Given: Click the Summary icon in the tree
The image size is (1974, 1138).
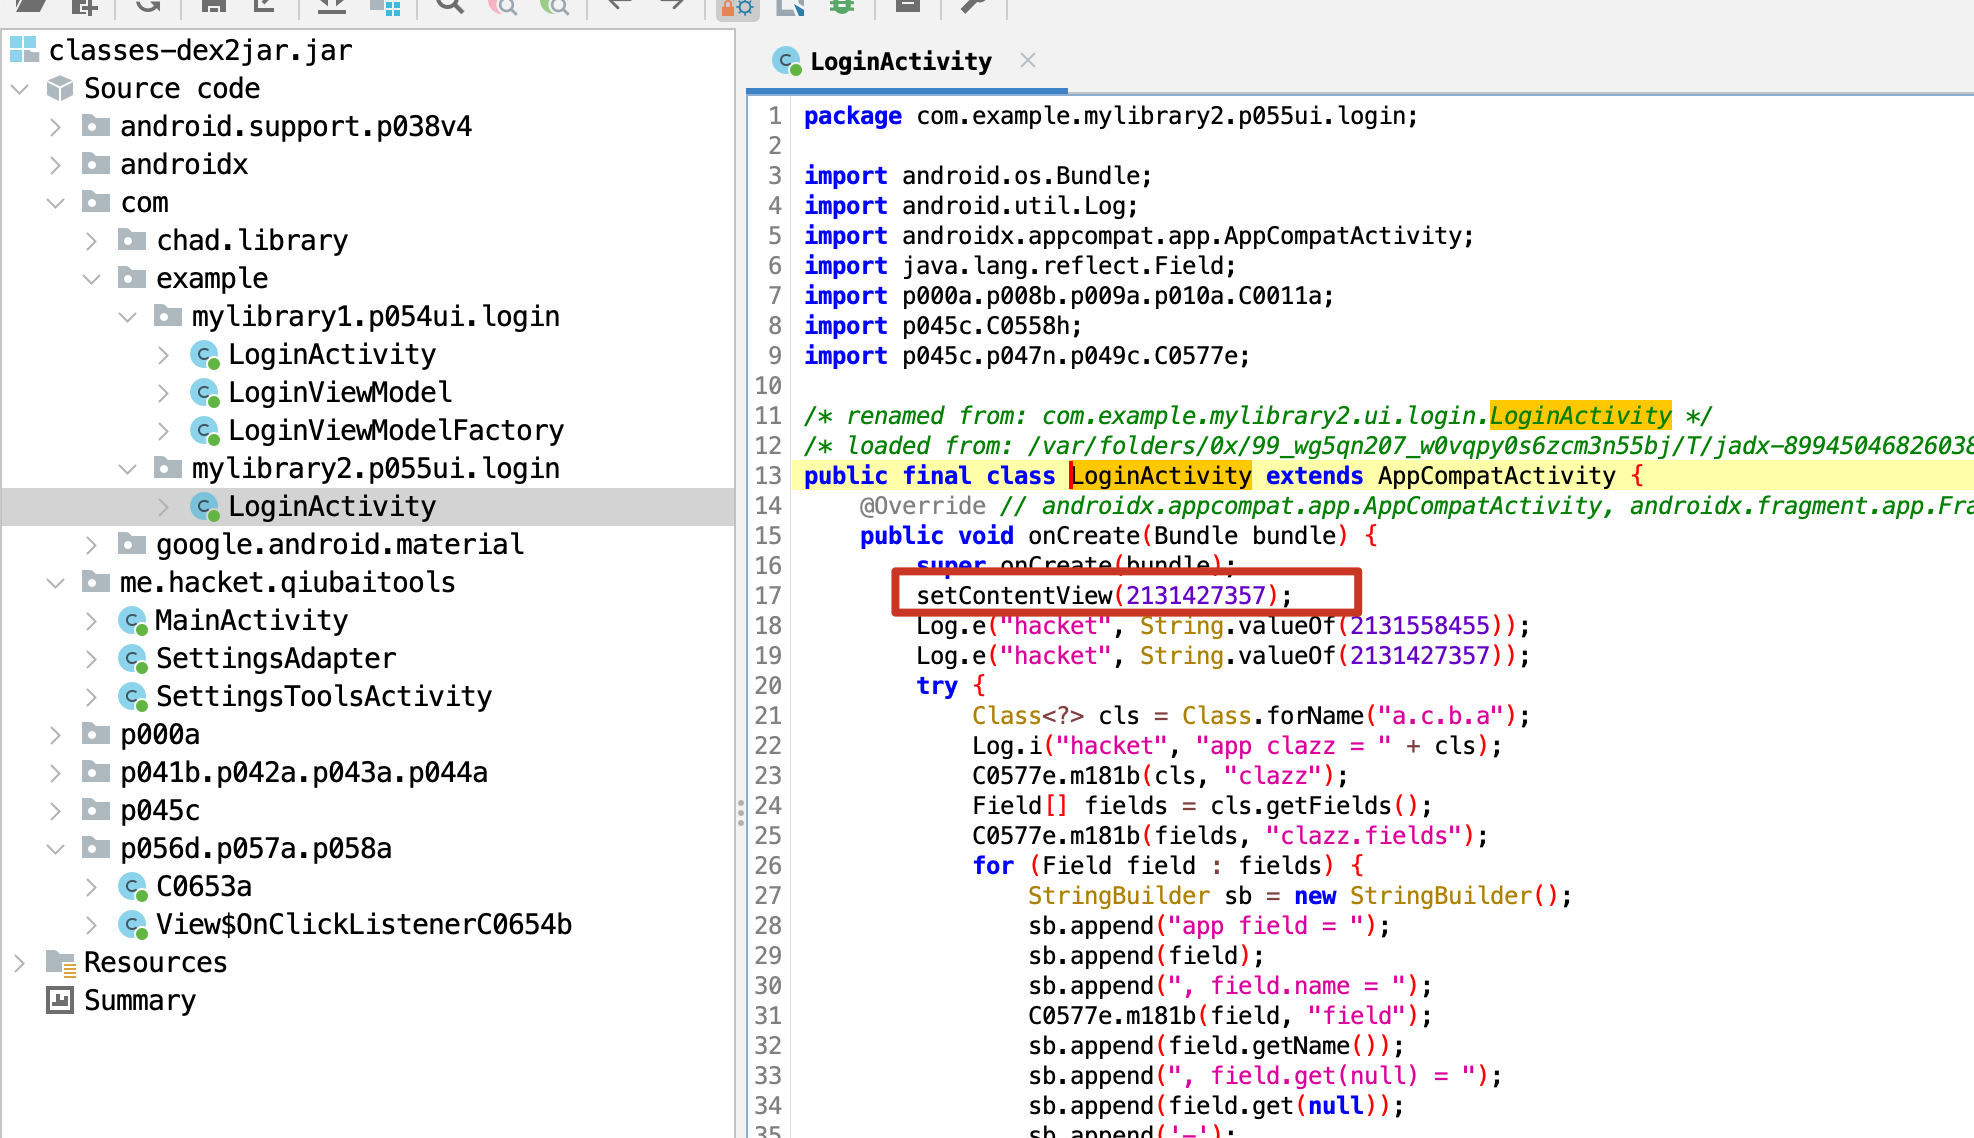Looking at the screenshot, I should point(60,1000).
